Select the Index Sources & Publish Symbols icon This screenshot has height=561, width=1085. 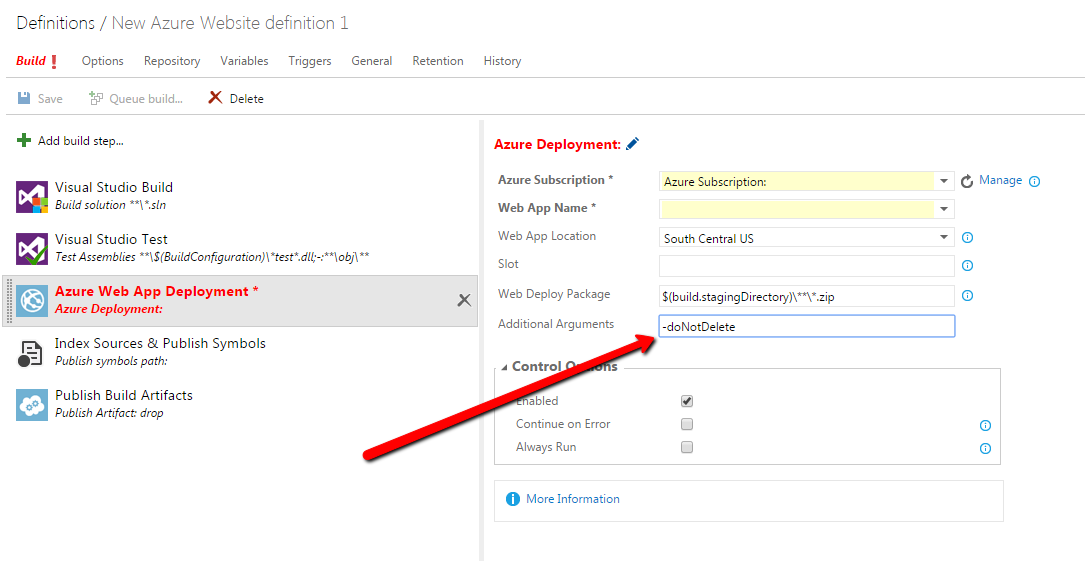[30, 353]
